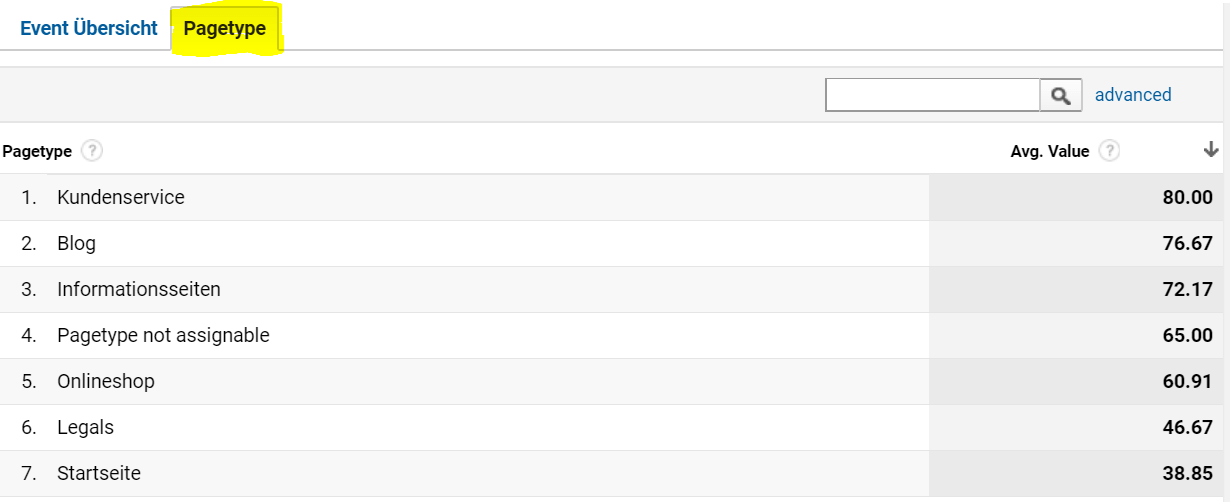This screenshot has width=1230, height=502.
Task: Click help icon next to Pagetype header
Action: pyautogui.click(x=92, y=151)
